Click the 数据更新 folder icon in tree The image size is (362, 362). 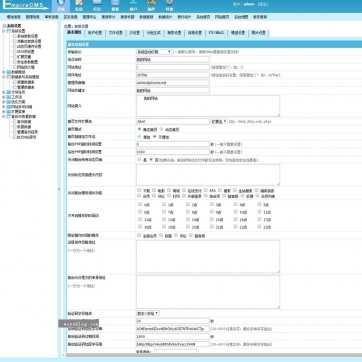tap(9, 72)
